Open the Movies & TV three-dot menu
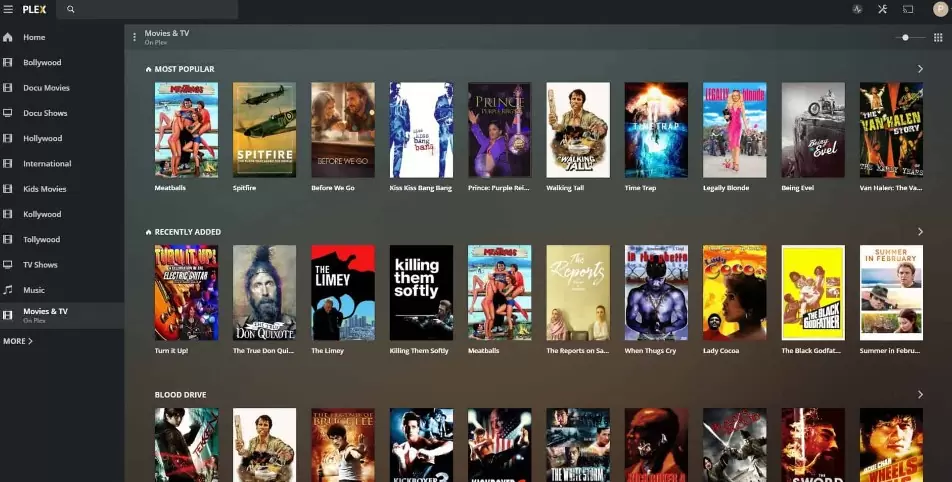This screenshot has height=482, width=952. [x=134, y=37]
